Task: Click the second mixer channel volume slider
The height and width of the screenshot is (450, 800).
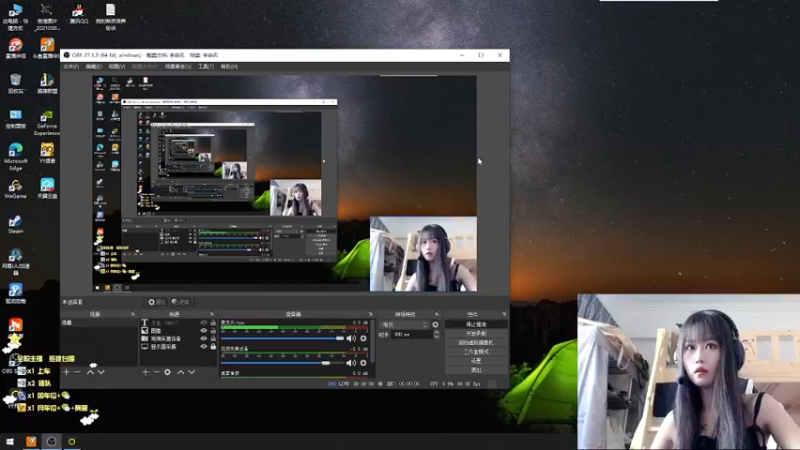Action: point(283,363)
